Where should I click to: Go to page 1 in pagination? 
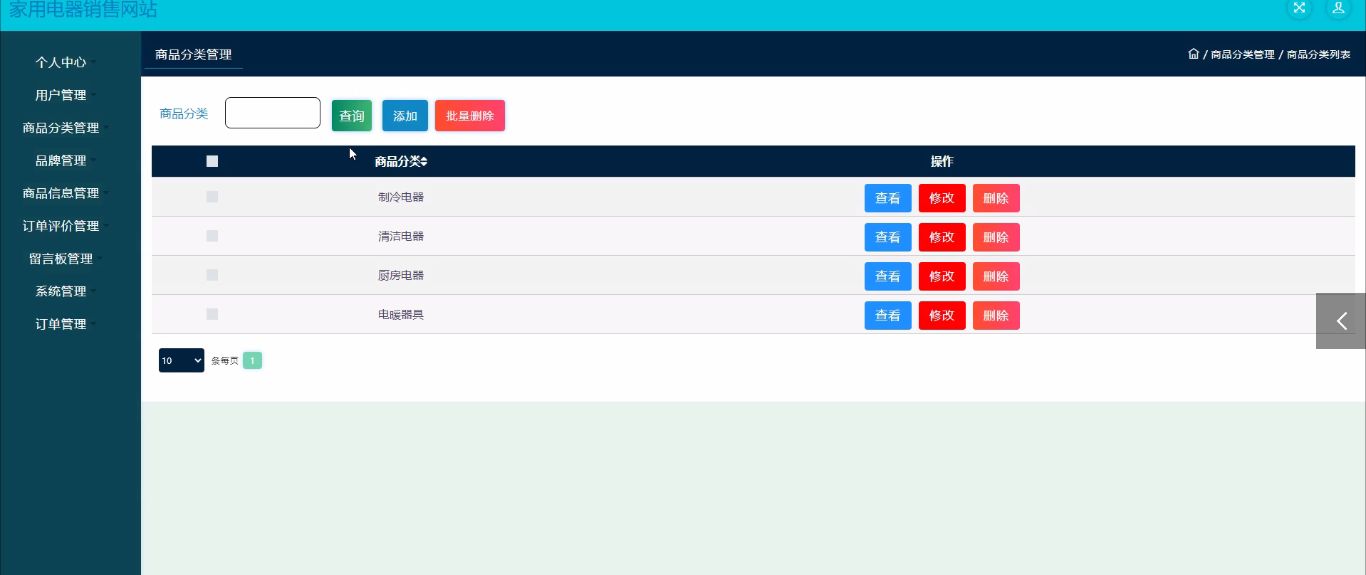(252, 360)
